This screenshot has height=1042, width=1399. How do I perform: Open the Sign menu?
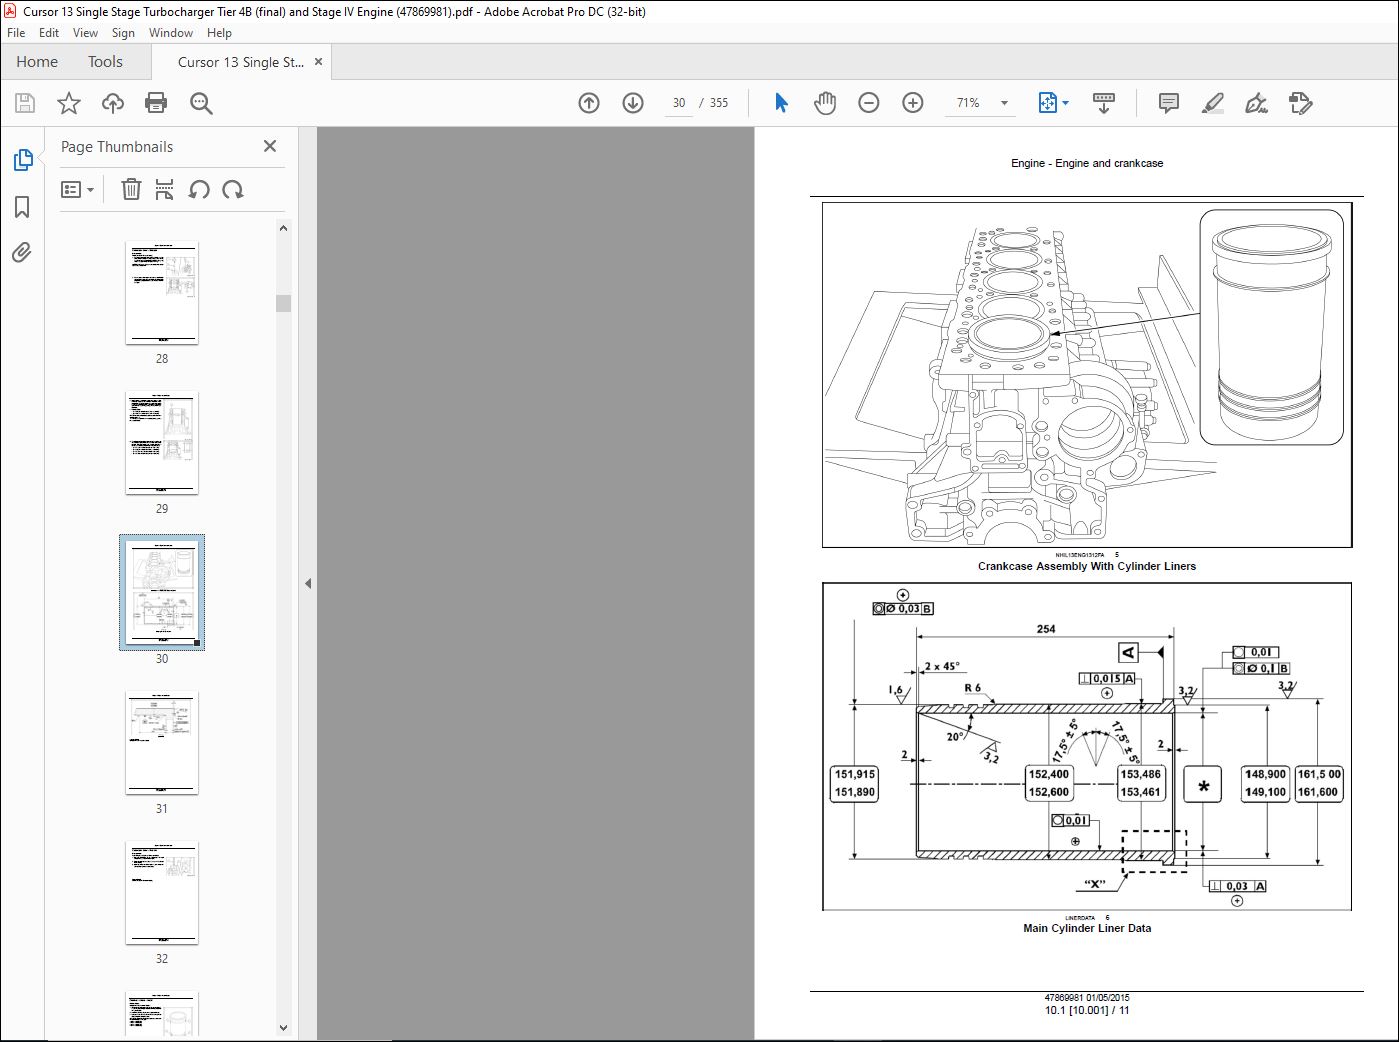pos(123,33)
